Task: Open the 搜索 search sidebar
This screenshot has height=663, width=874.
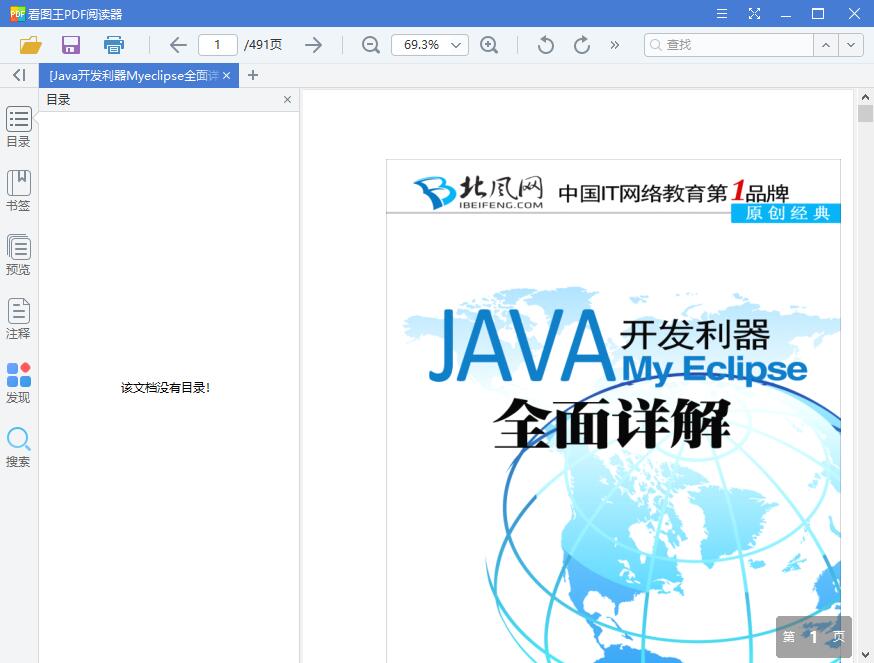Action: tap(18, 447)
